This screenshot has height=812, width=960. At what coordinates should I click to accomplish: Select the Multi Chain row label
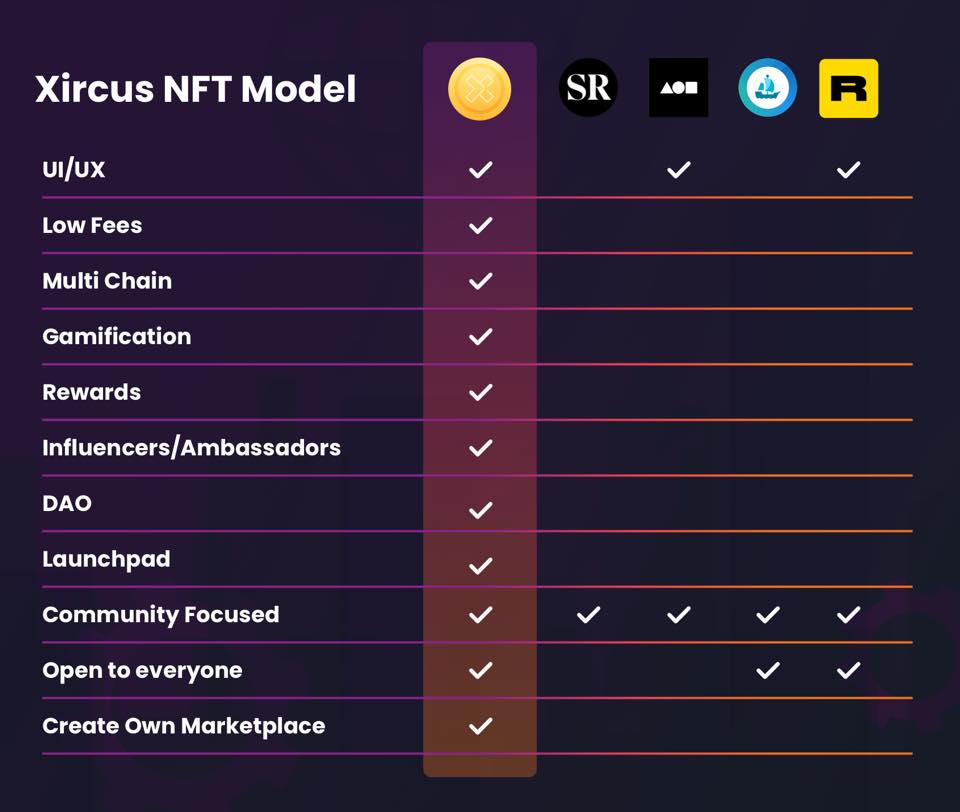(107, 281)
